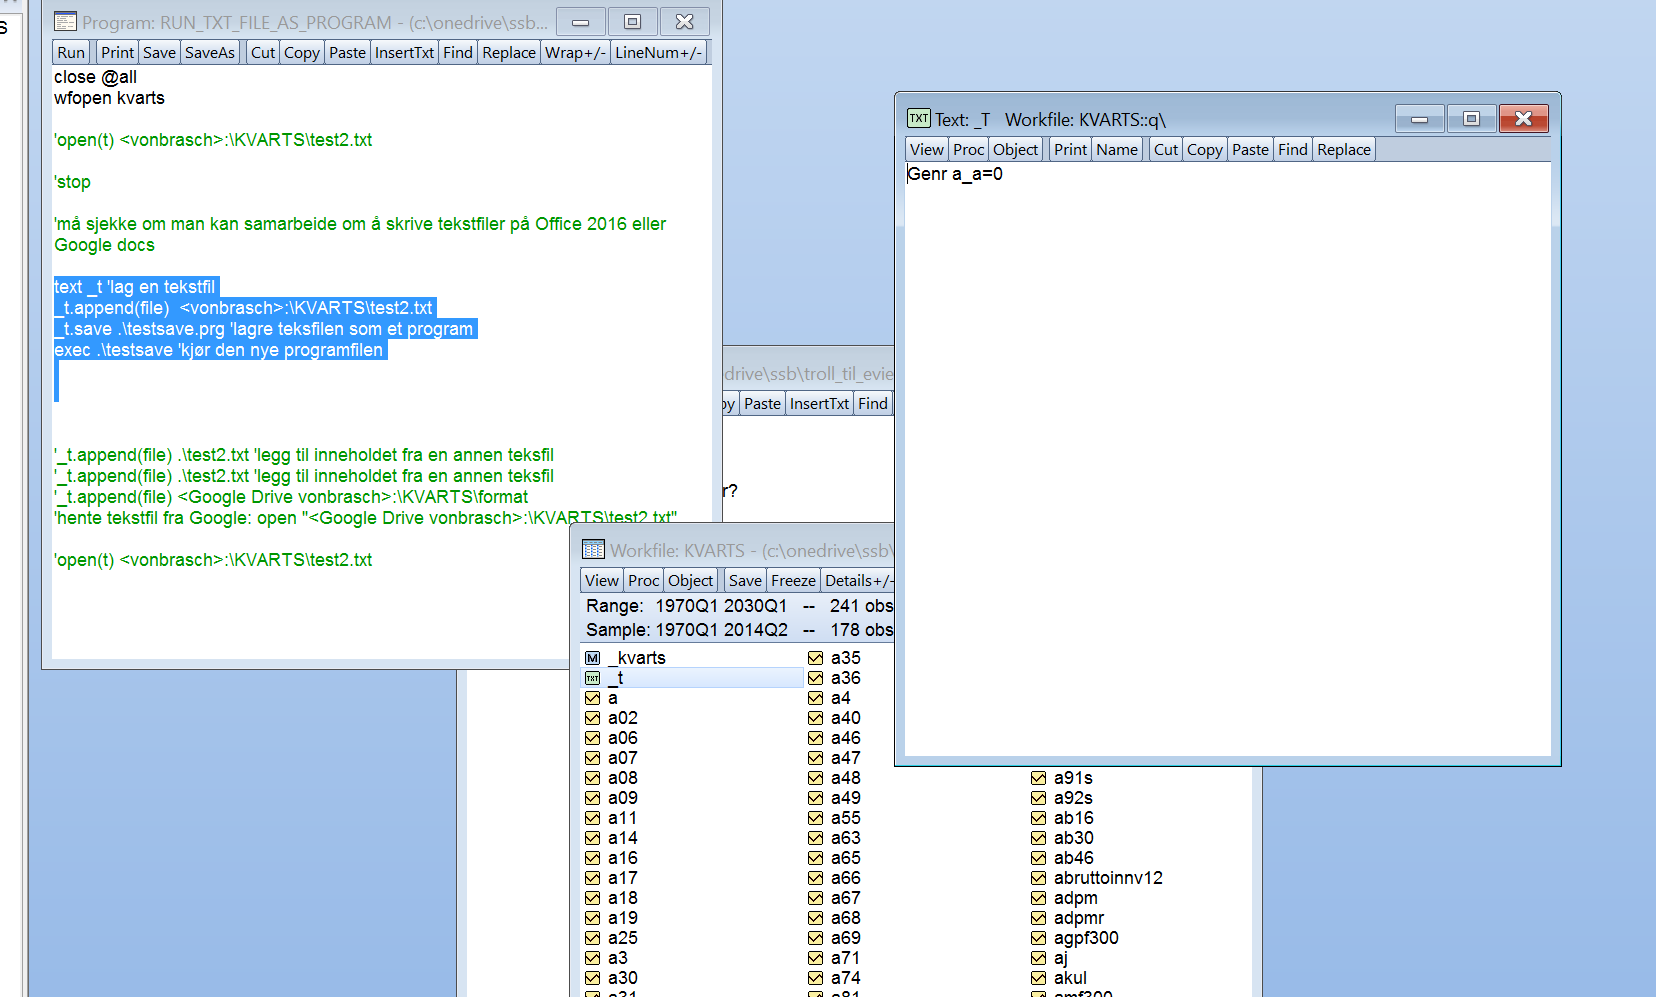Click Cut in the program window toolbar
This screenshot has height=997, width=1656.
[263, 52]
